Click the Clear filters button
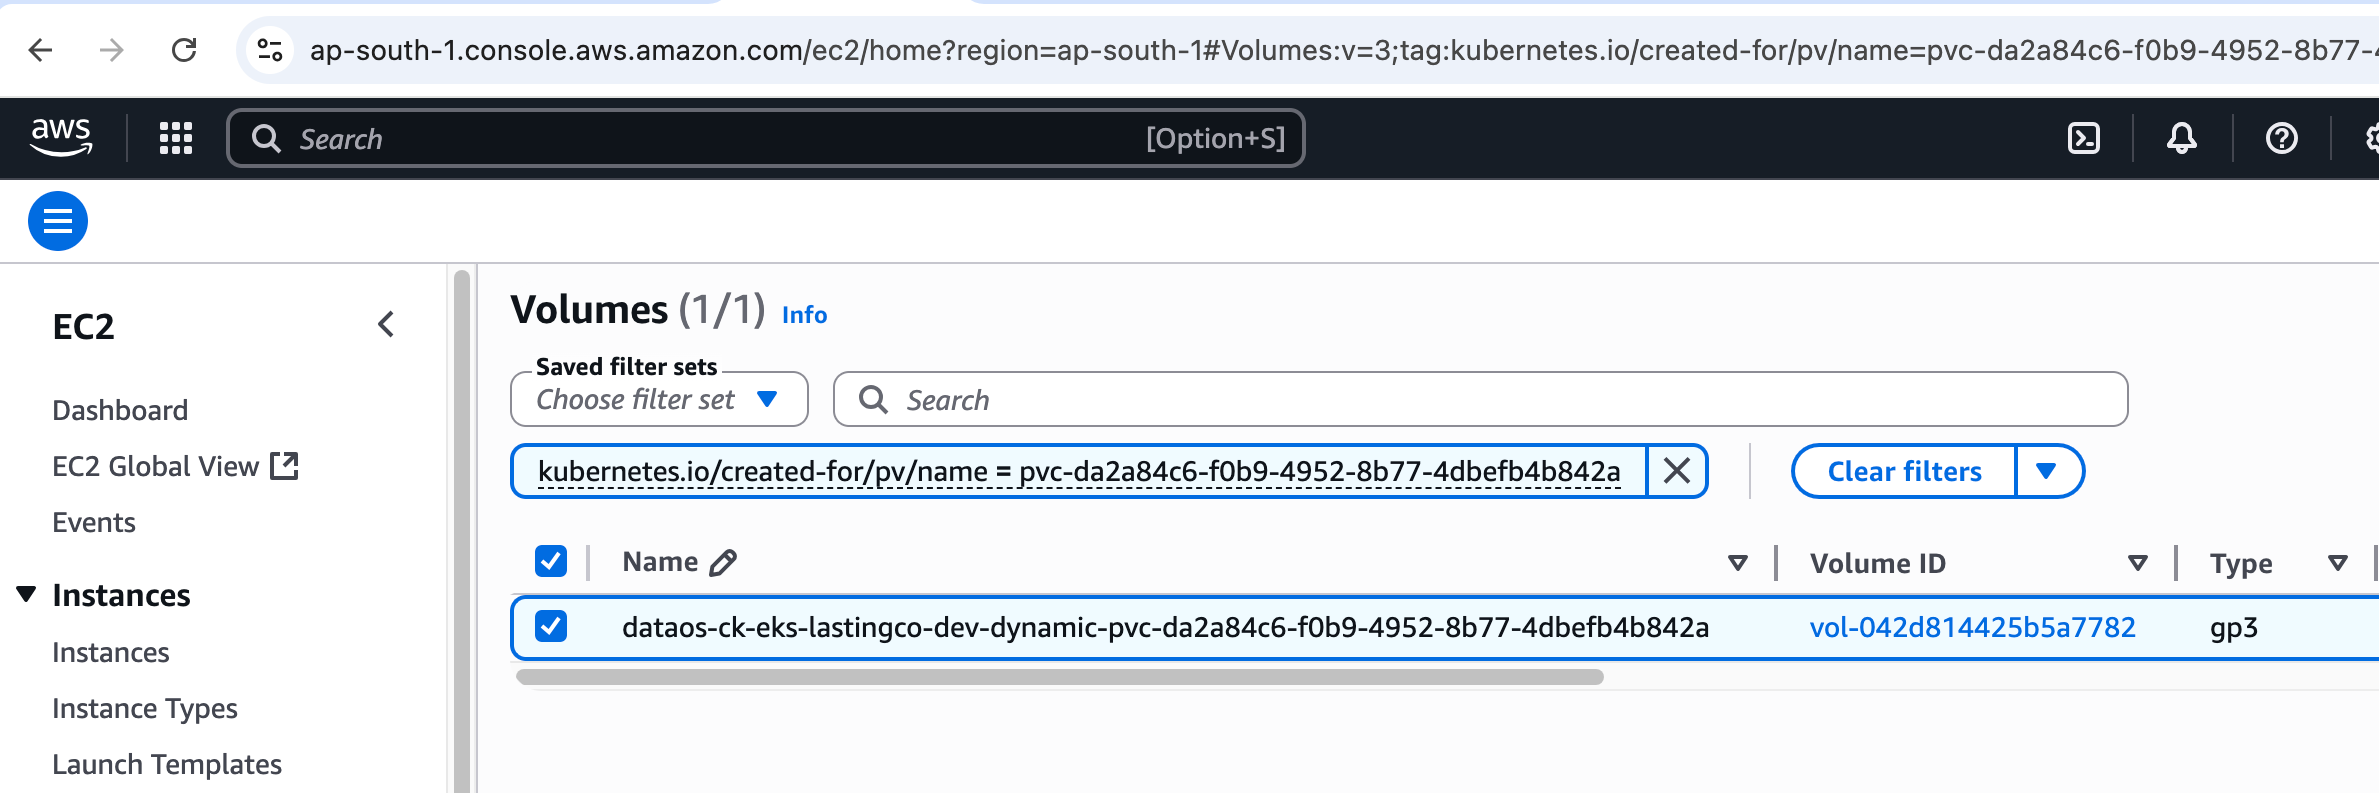2379x793 pixels. [1904, 471]
